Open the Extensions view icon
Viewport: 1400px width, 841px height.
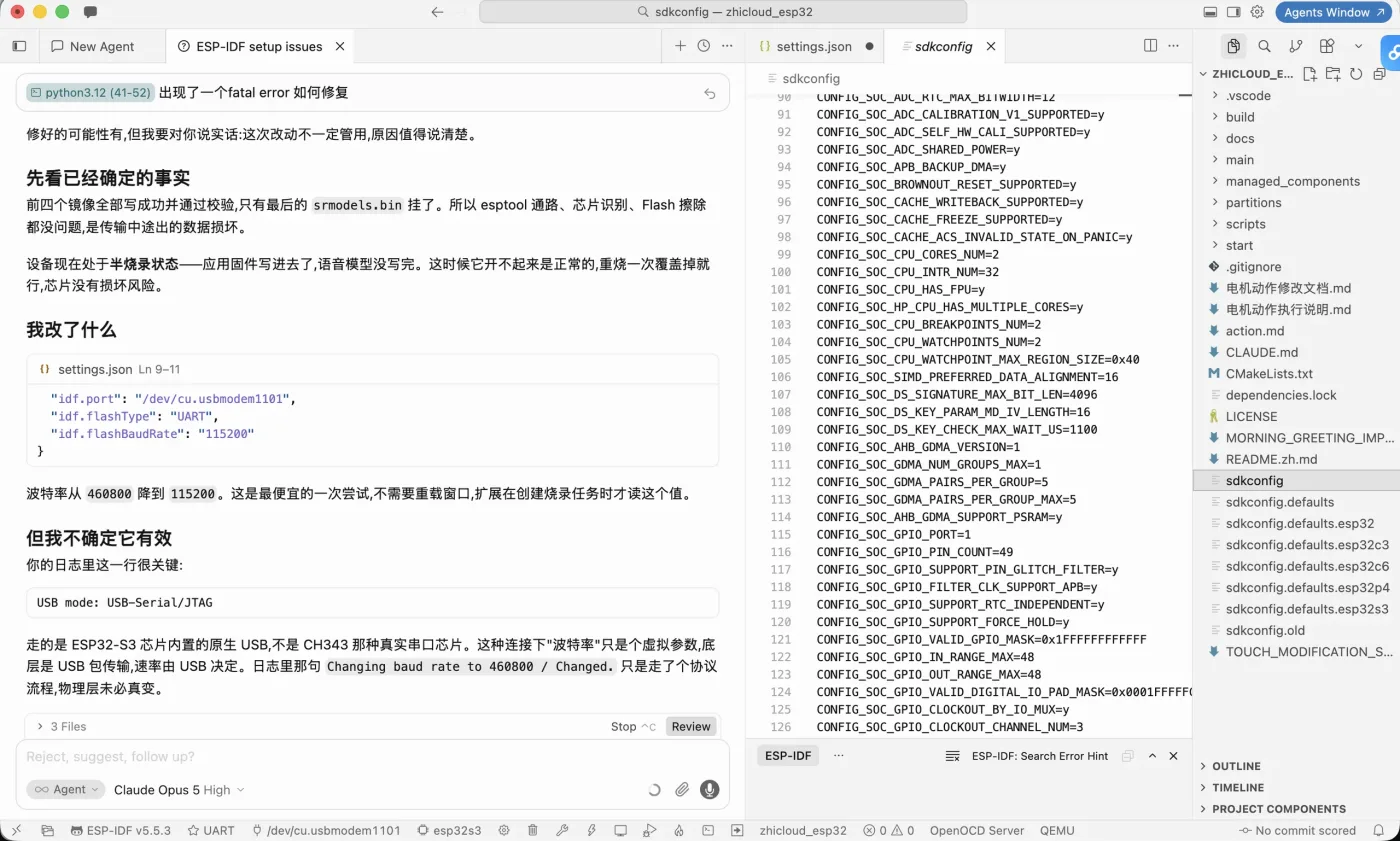[1327, 46]
